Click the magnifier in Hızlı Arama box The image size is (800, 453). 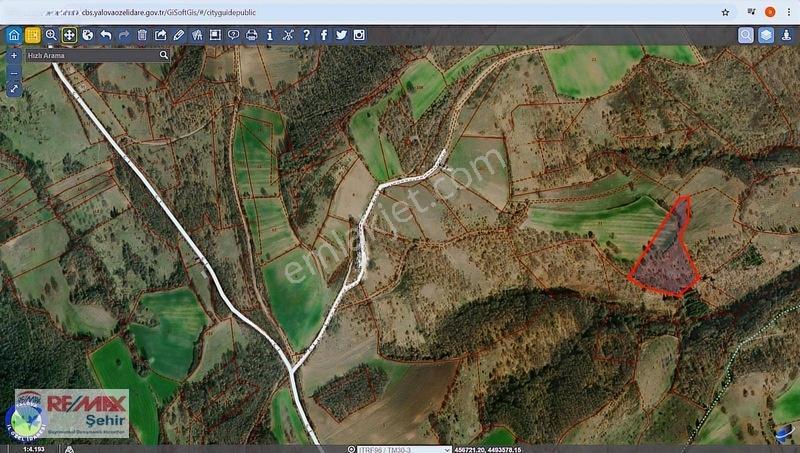point(164,55)
